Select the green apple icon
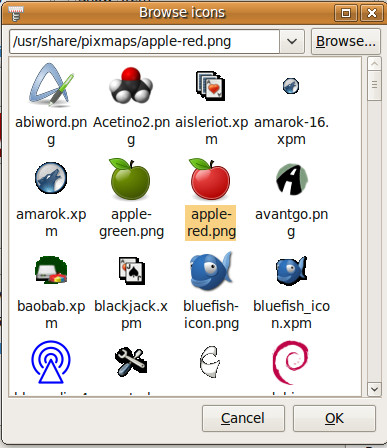Viewport: 387px width, 448px height. [130, 179]
